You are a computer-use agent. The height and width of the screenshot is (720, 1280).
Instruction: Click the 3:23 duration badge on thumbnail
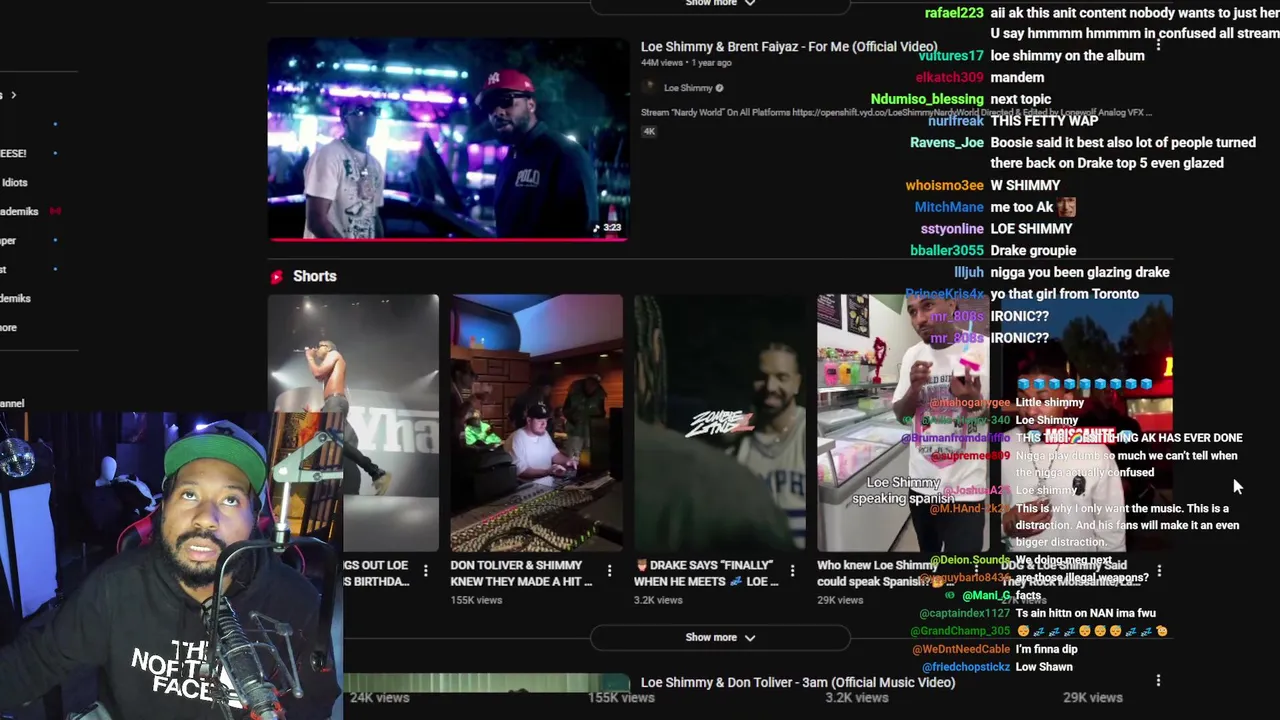pyautogui.click(x=607, y=227)
